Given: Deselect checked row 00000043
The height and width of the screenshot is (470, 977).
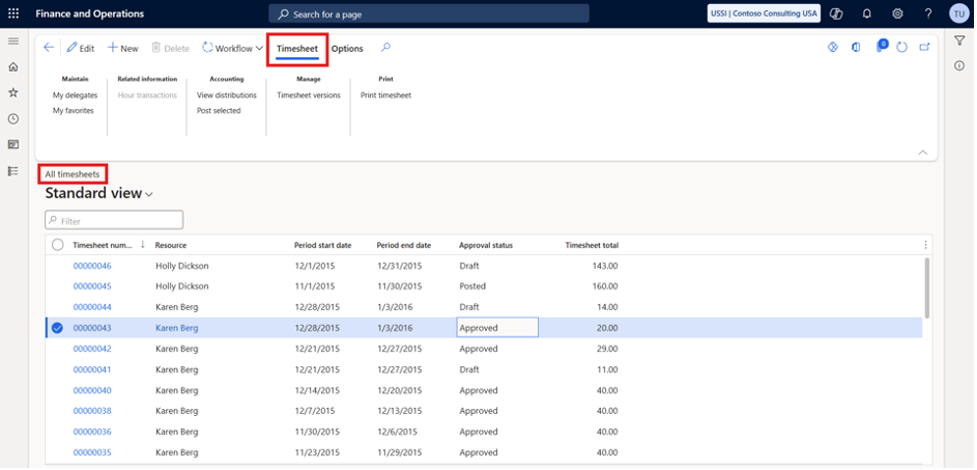Looking at the screenshot, I should (57, 328).
